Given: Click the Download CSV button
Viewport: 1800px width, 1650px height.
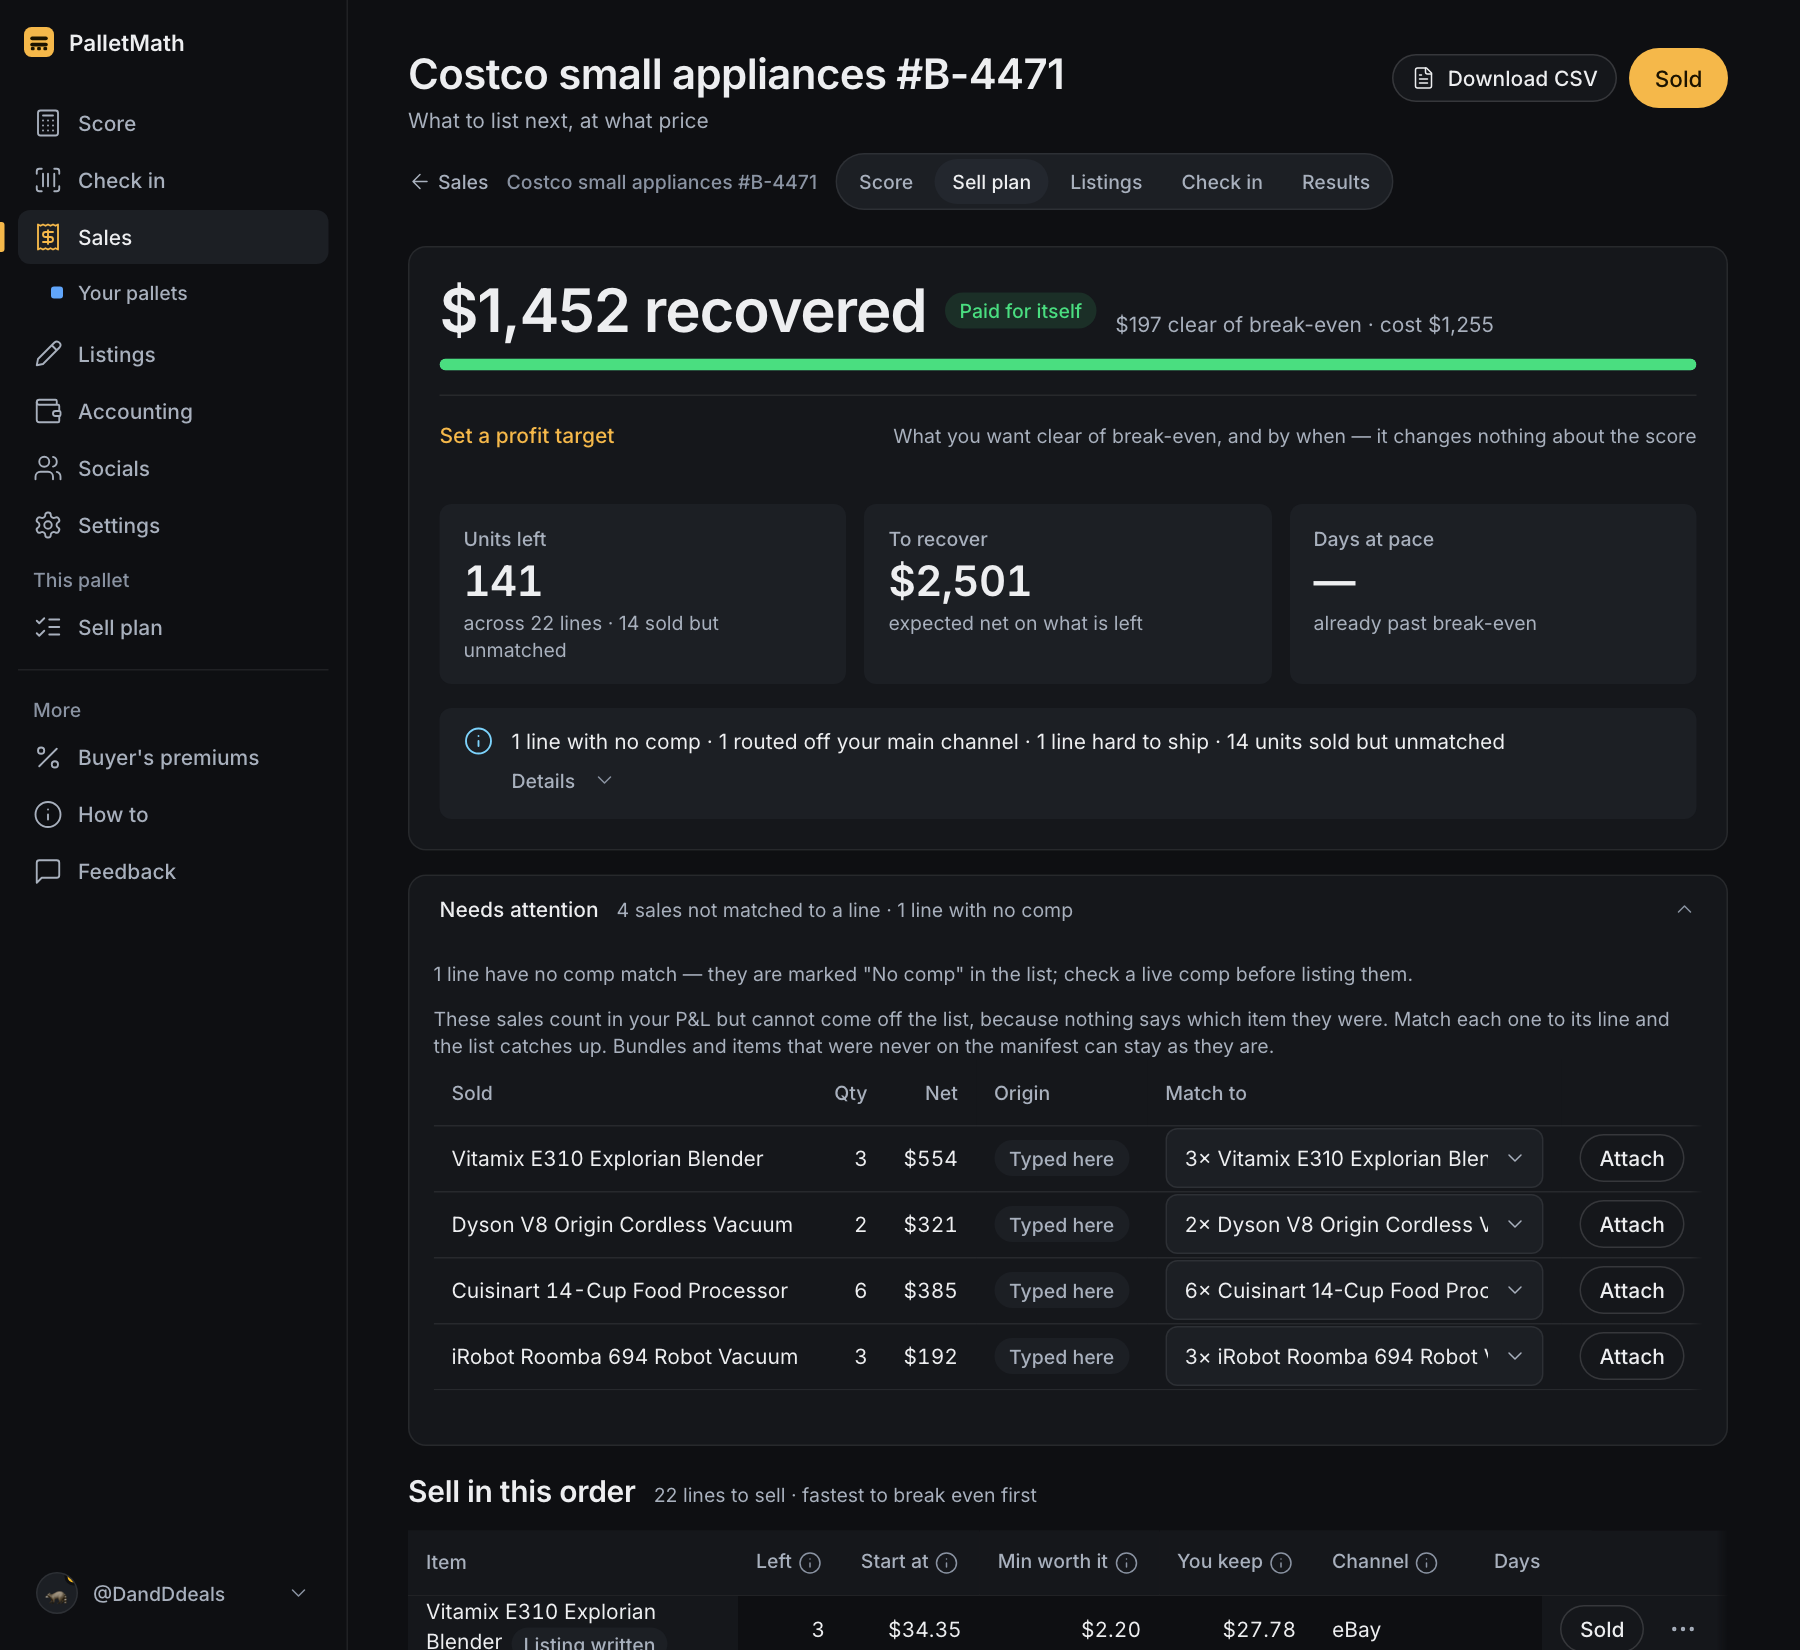Looking at the screenshot, I should 1504,78.
